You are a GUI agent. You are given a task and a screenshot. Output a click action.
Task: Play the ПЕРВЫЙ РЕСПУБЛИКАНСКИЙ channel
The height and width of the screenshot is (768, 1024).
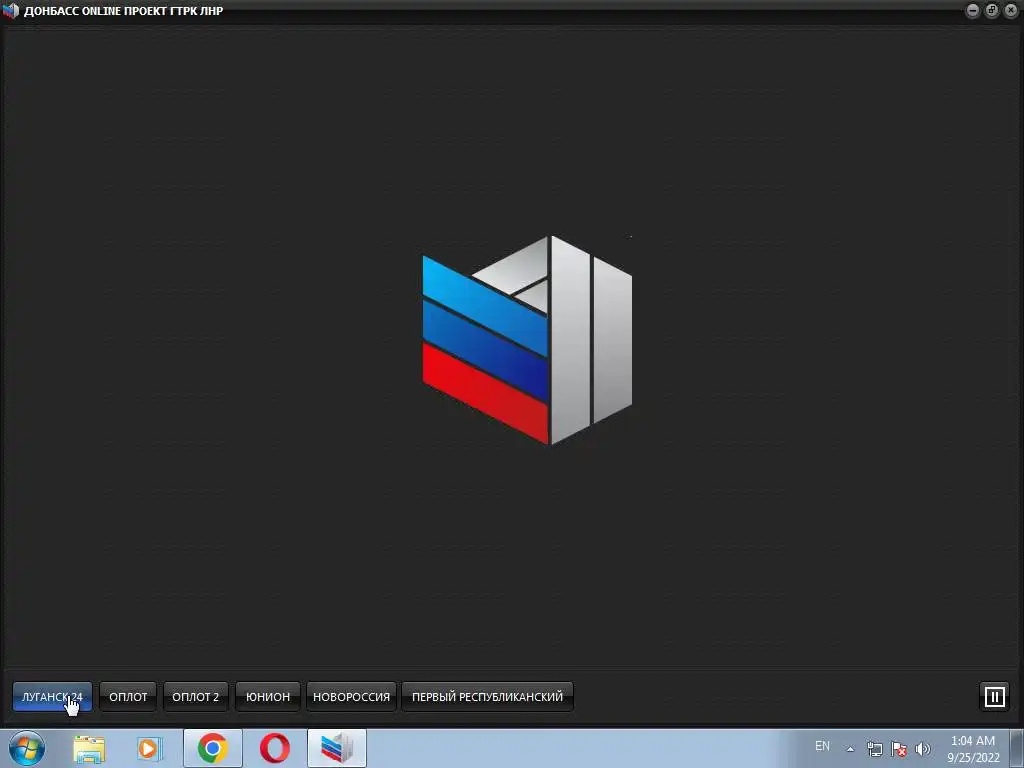click(487, 697)
